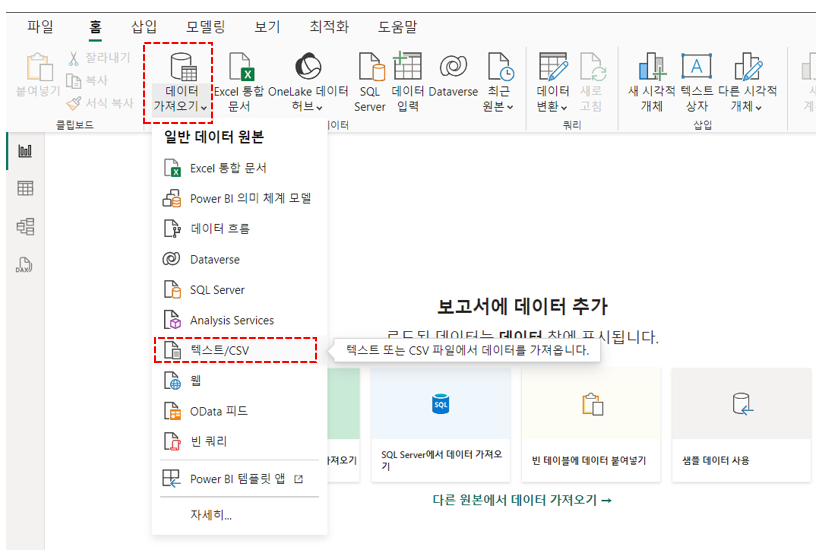Click the 붙여넣기 clipboard icon
Image resolution: width=825 pixels, height=552 pixels.
click(38, 75)
